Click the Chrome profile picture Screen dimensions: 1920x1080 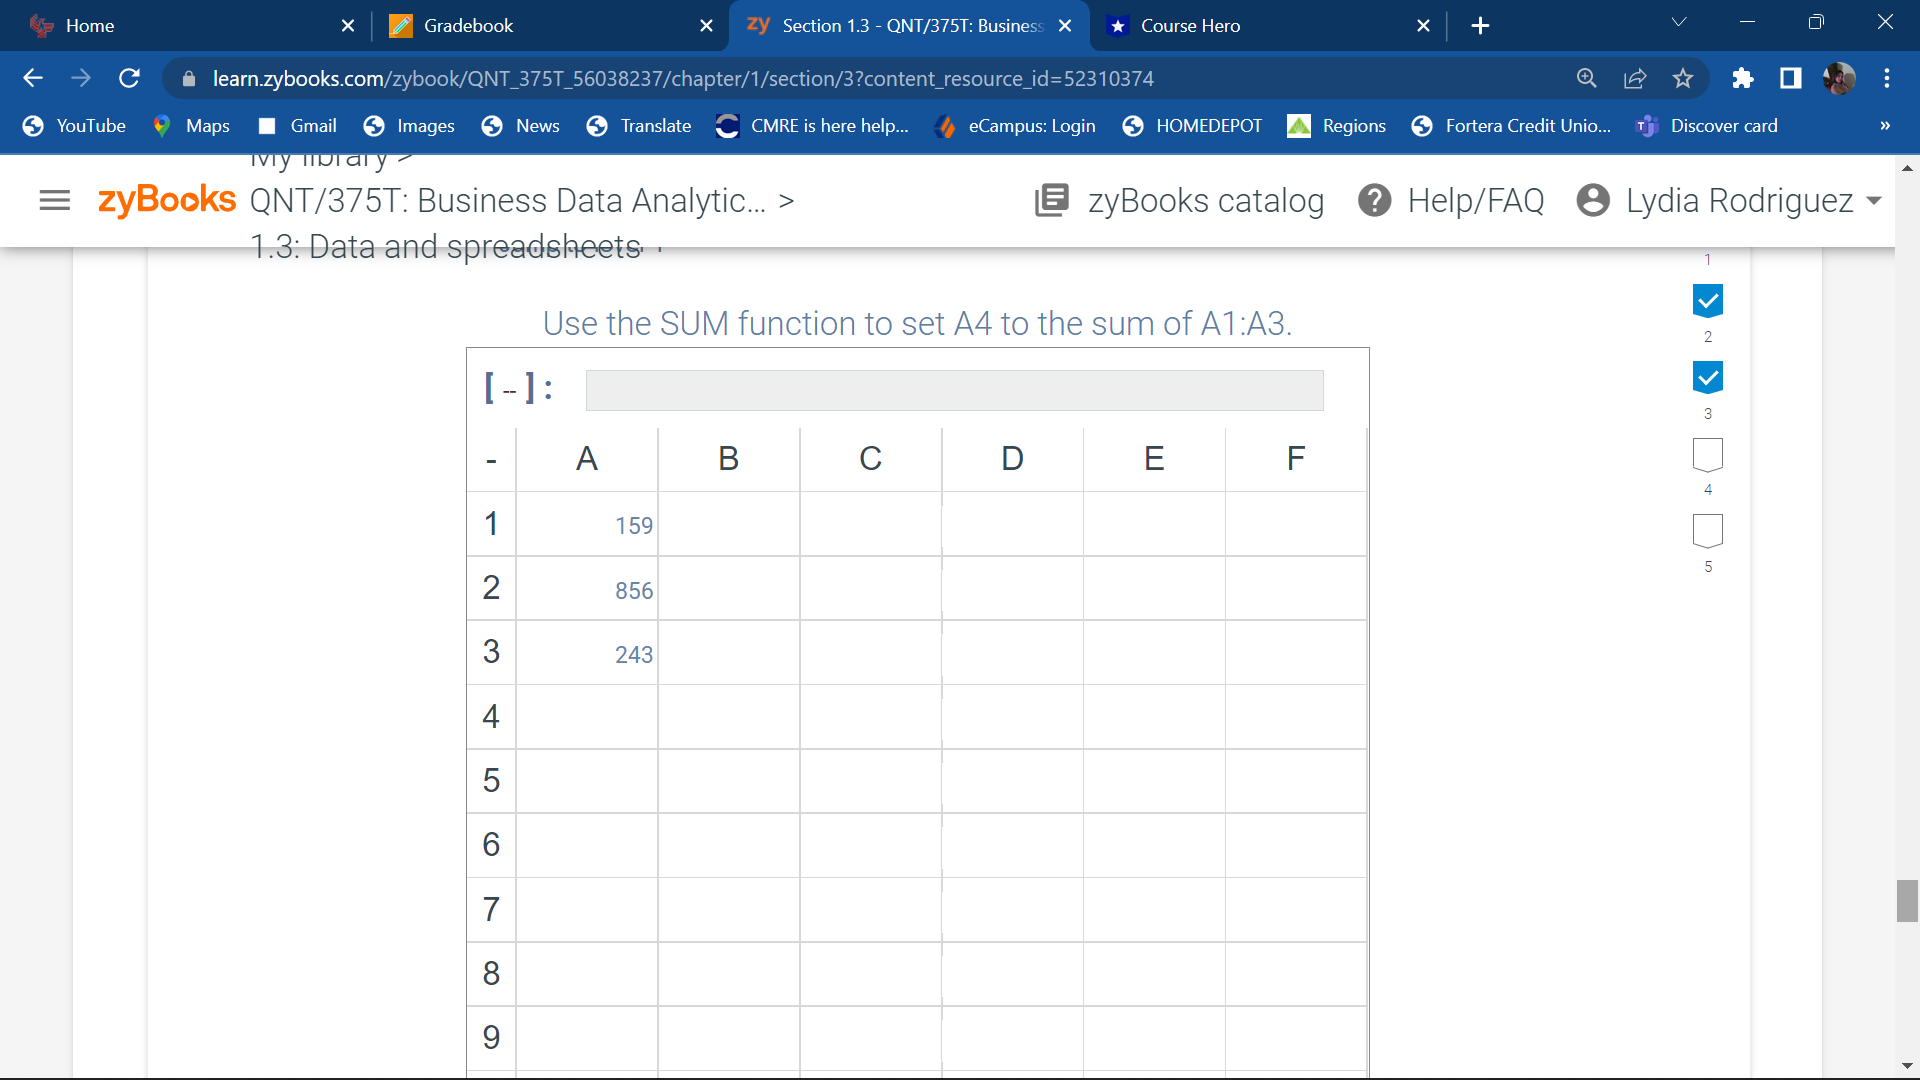coord(1839,78)
